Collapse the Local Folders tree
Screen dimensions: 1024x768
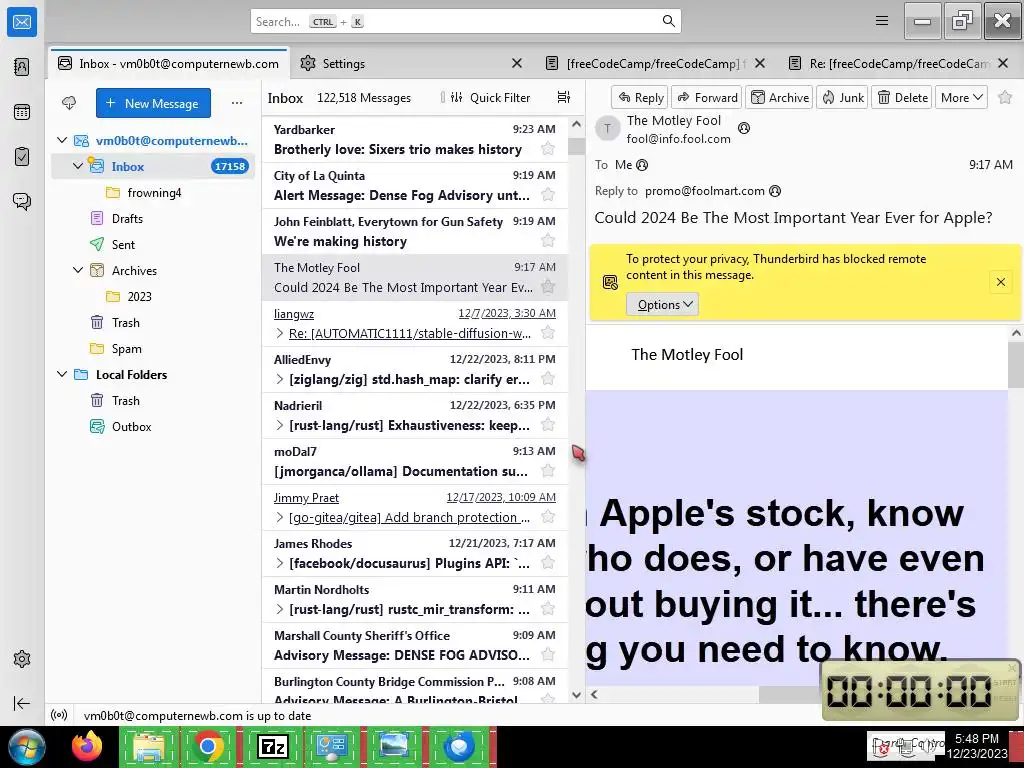[62, 374]
